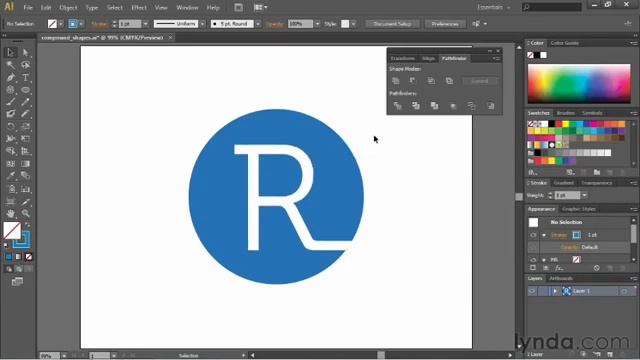Click the Crop pathfinder icon
The width and height of the screenshot is (640, 360).
[x=453, y=106]
